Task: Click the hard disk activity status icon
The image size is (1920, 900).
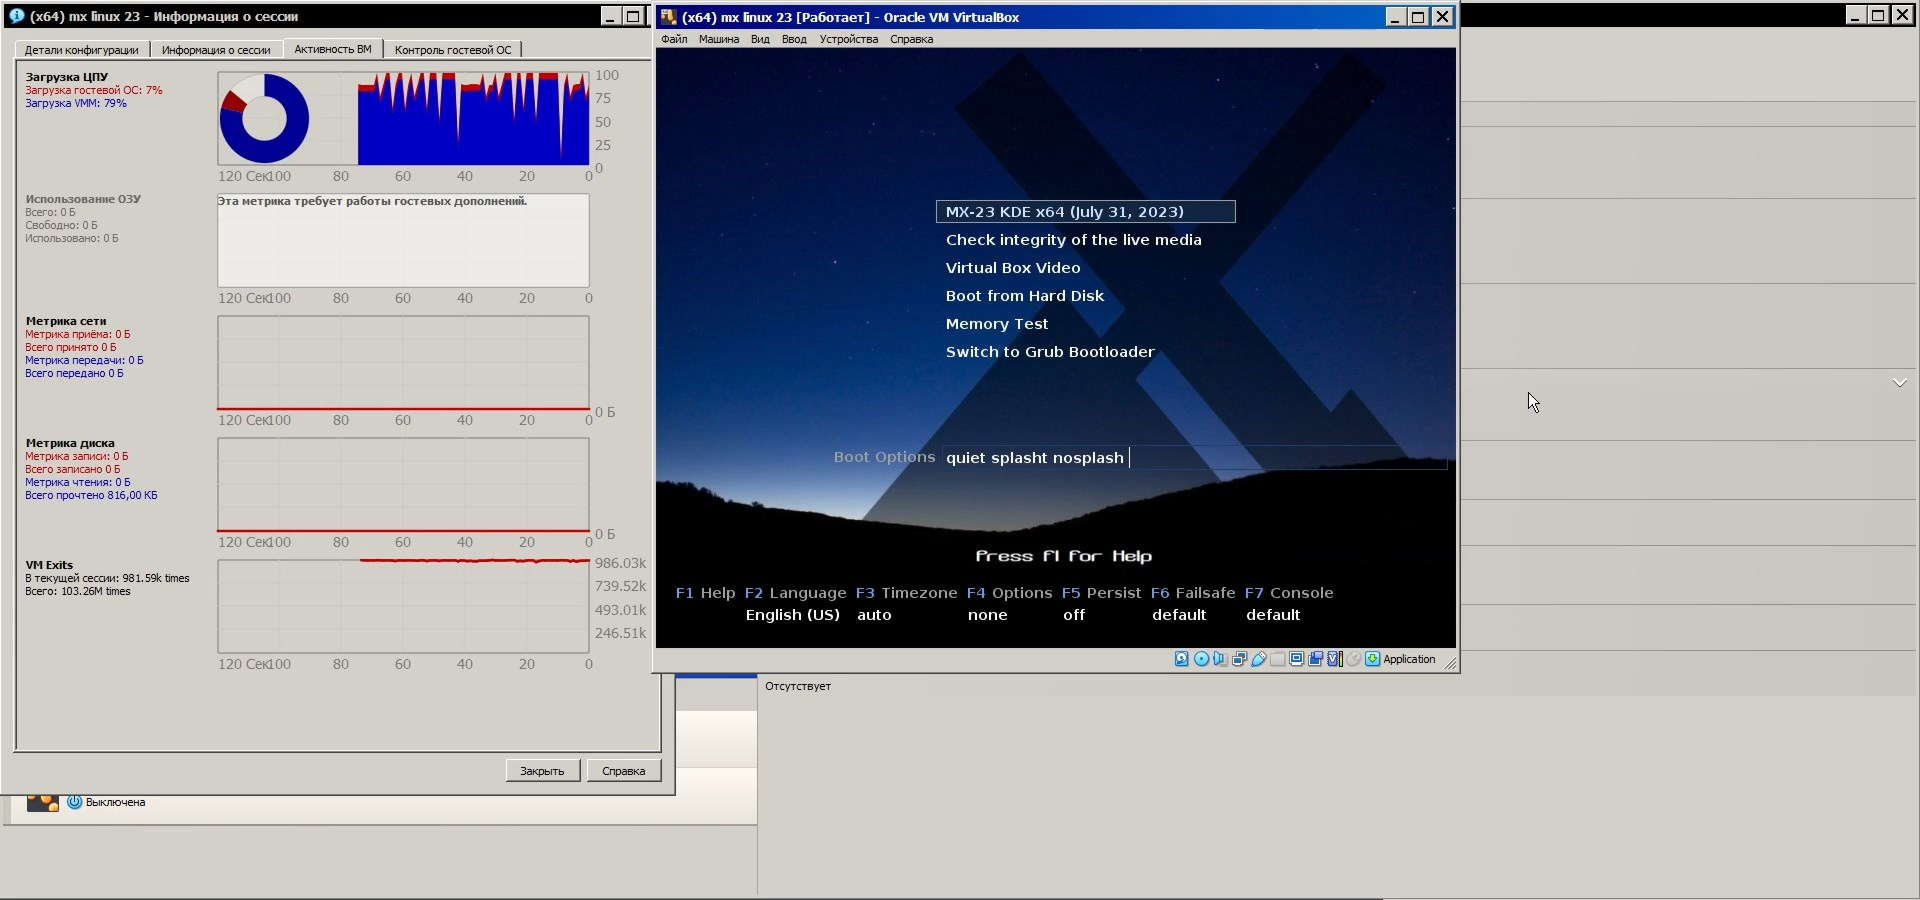Action: click(x=1182, y=659)
